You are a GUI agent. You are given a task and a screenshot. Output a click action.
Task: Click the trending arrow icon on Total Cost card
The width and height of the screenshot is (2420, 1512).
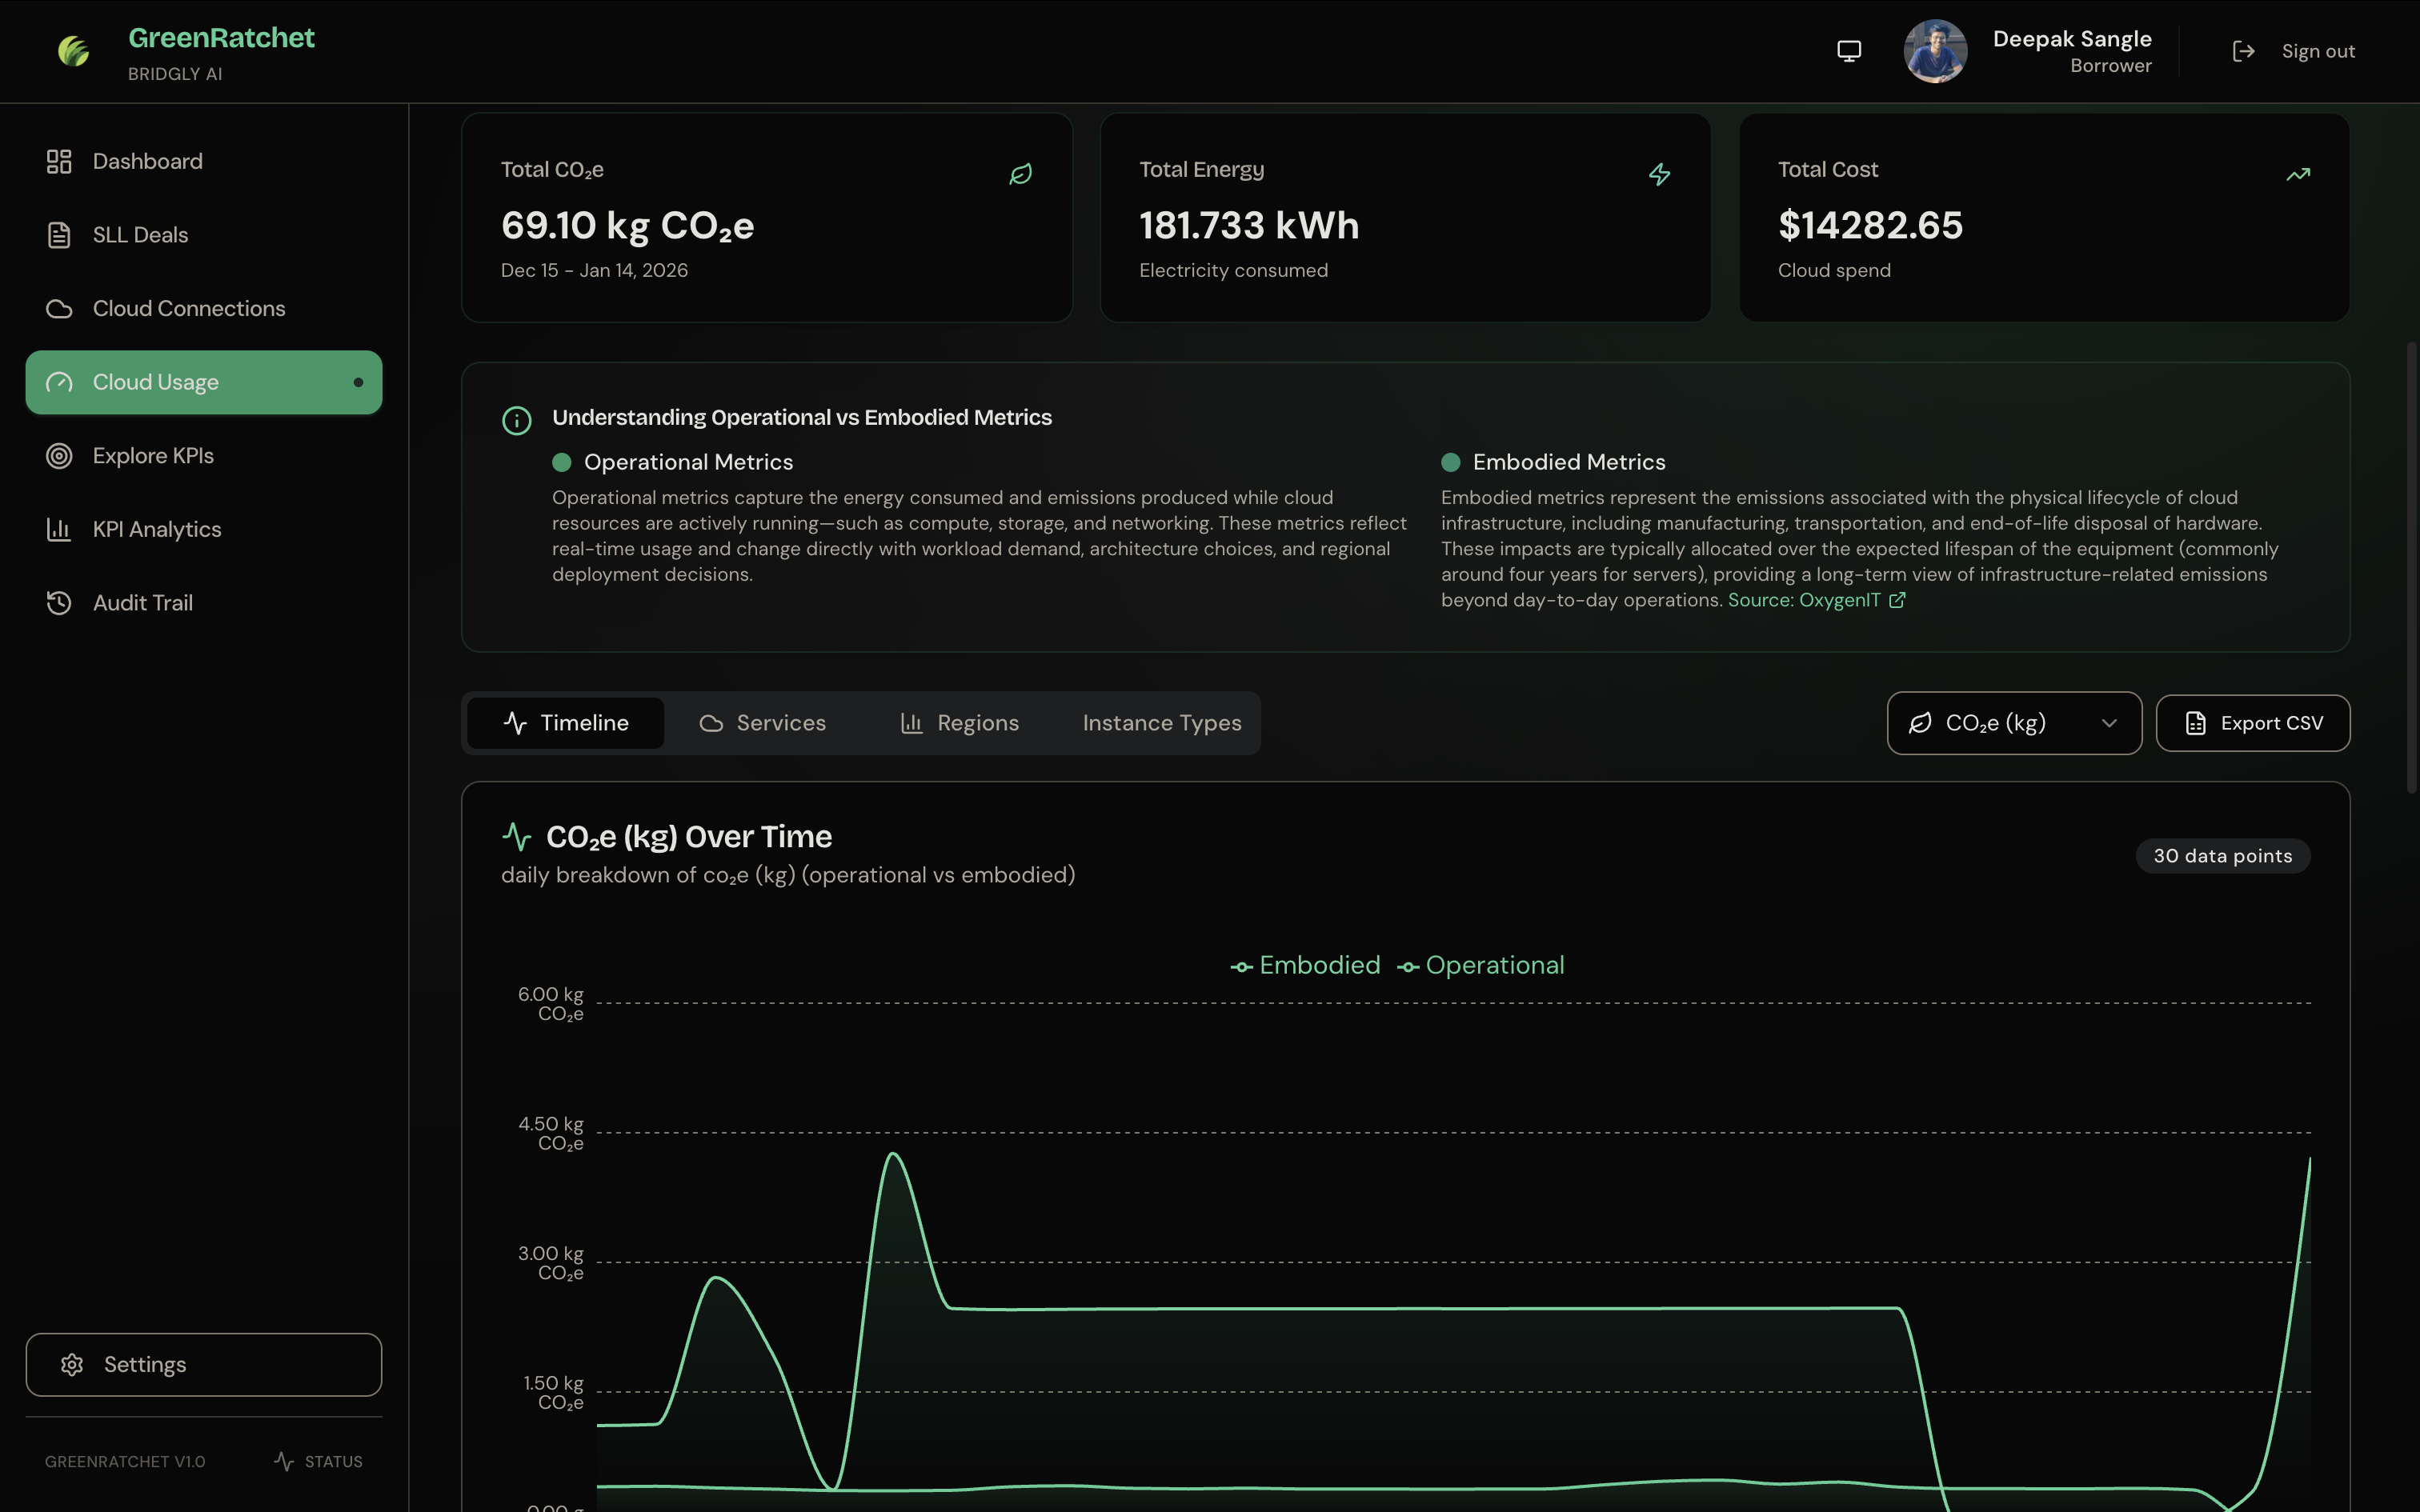(2298, 174)
